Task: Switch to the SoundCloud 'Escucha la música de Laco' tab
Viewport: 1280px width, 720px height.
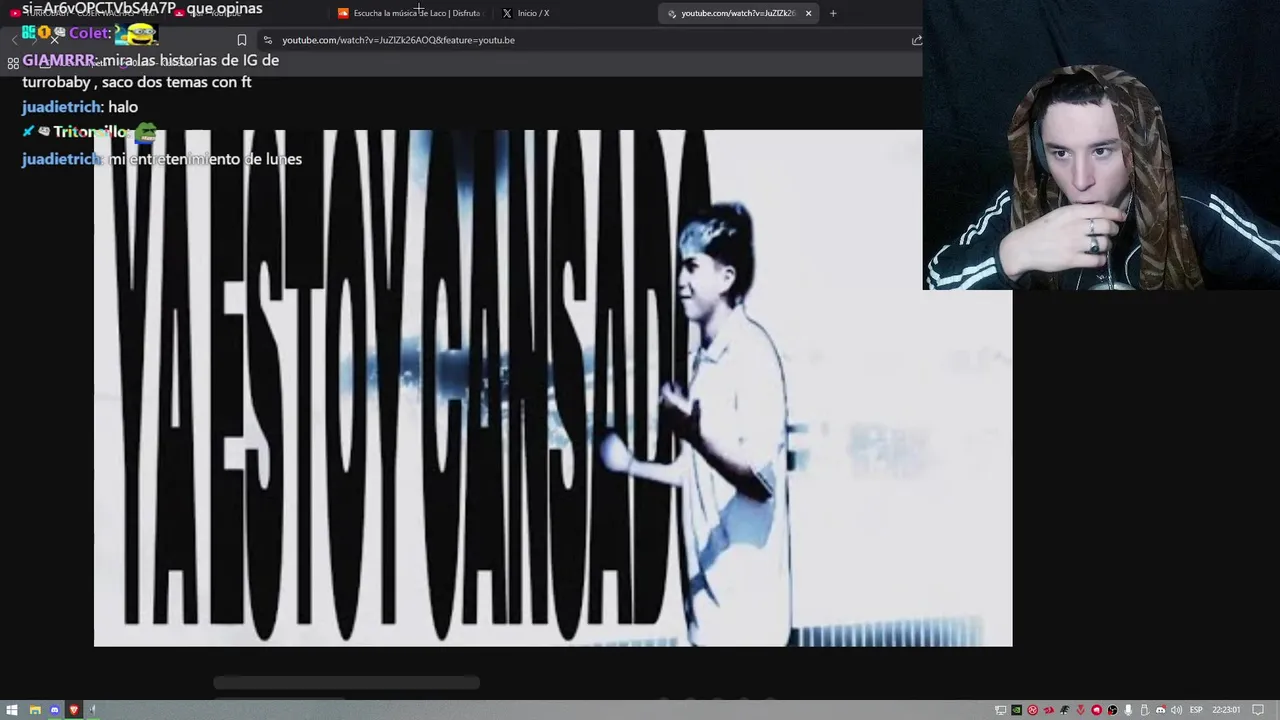Action: pos(410,13)
